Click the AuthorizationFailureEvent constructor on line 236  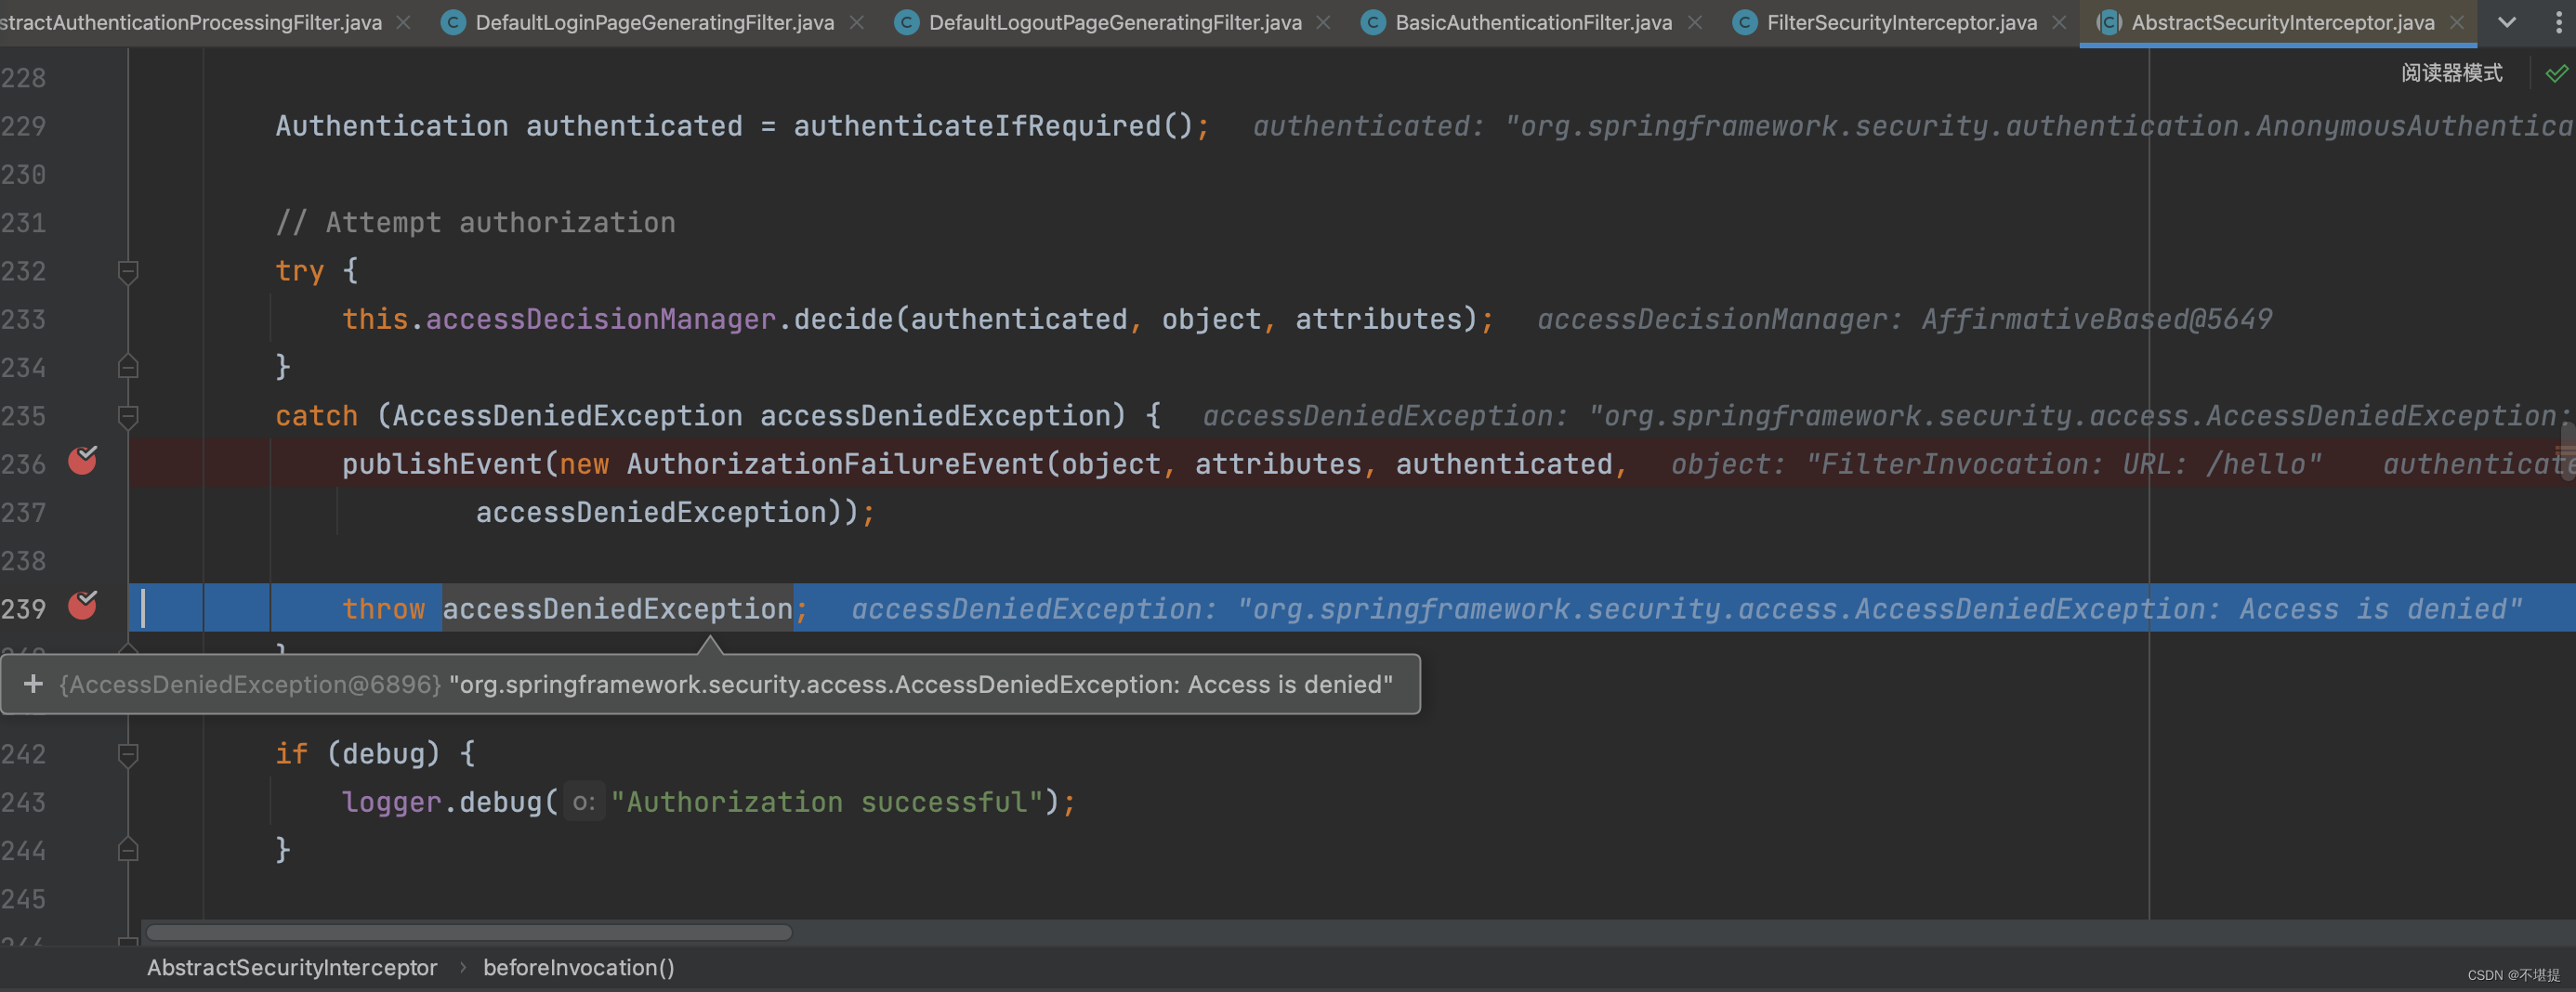pyautogui.click(x=835, y=464)
